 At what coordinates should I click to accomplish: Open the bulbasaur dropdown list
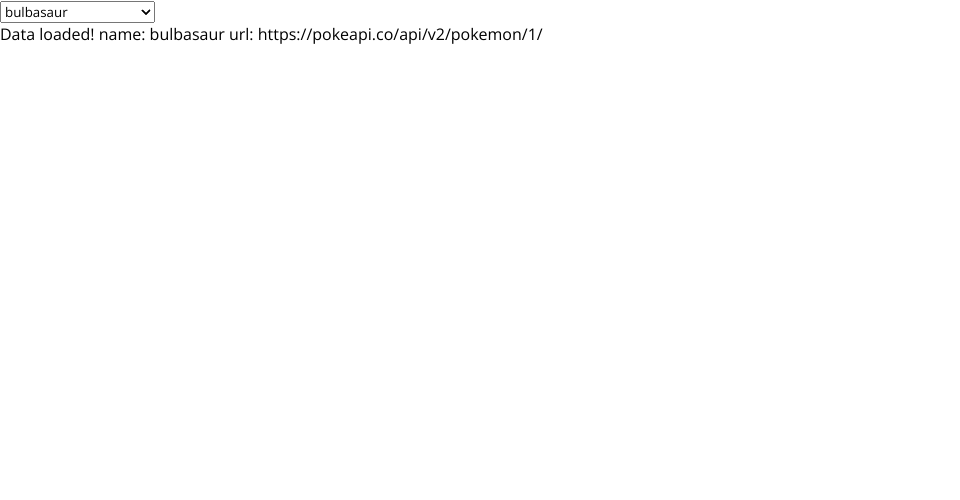pos(77,12)
